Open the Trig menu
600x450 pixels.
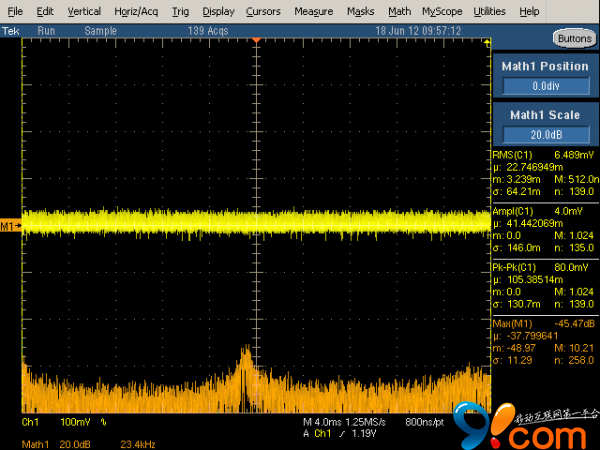tap(180, 11)
